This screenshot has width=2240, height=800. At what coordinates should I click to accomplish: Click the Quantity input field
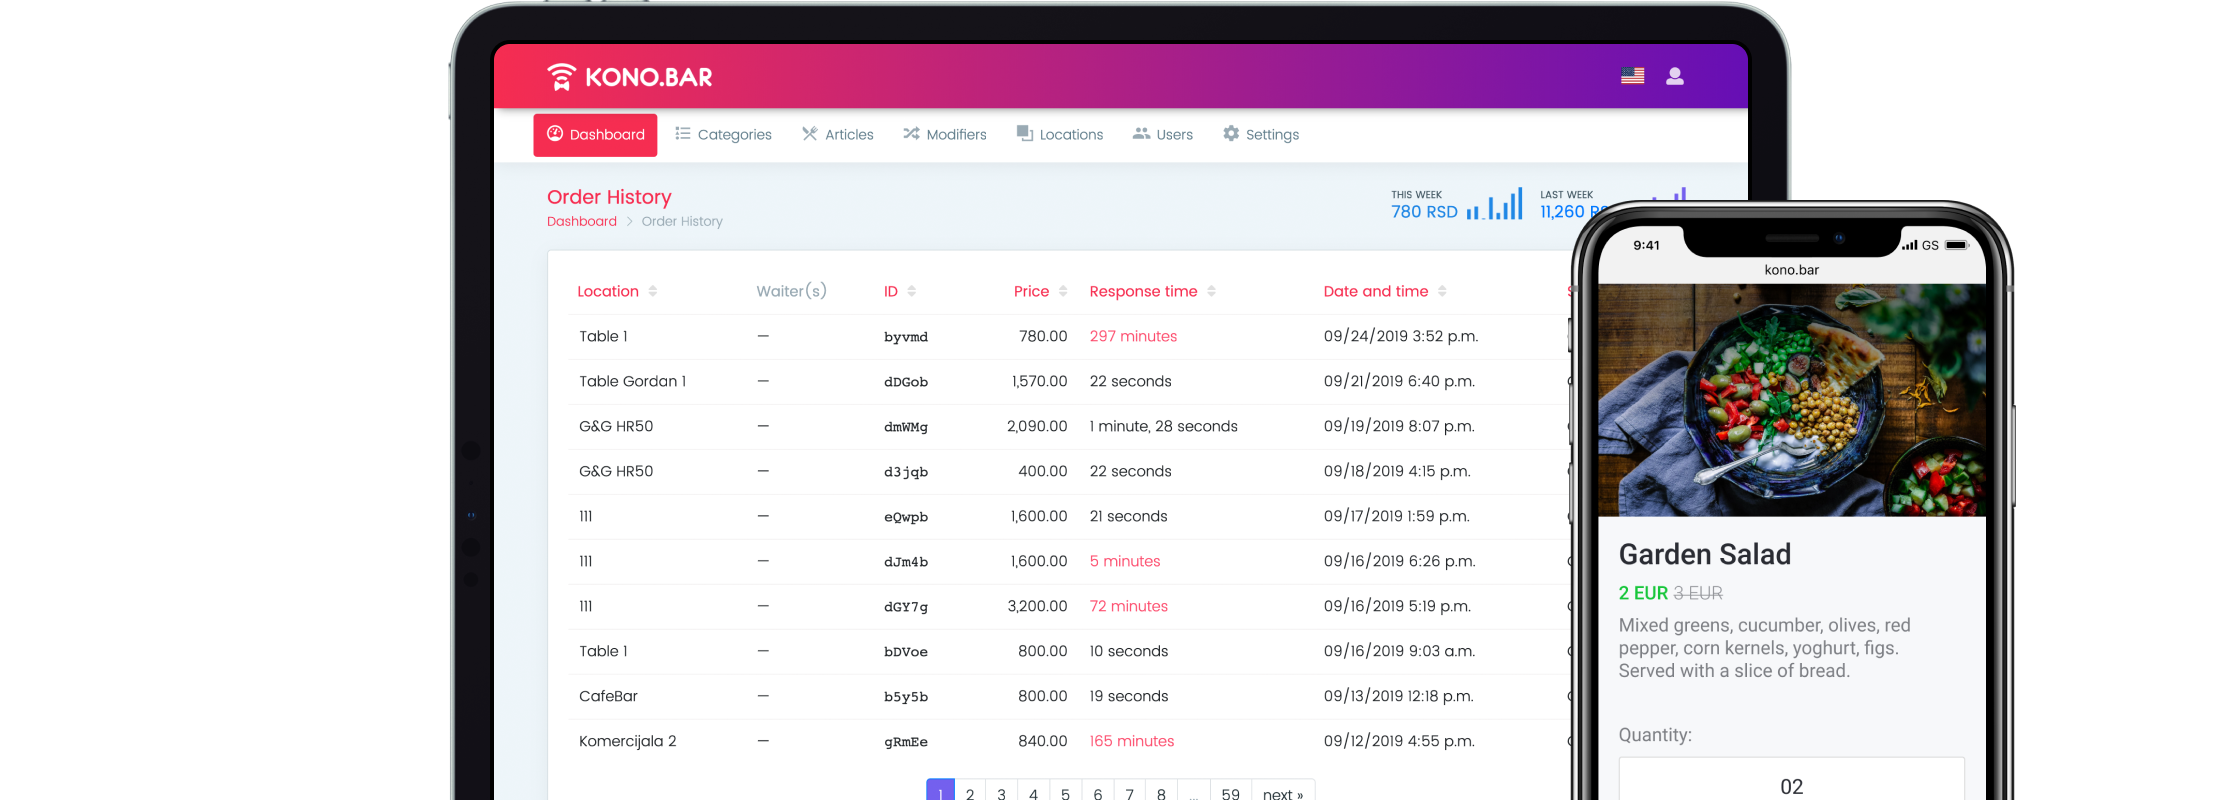tap(1791, 782)
